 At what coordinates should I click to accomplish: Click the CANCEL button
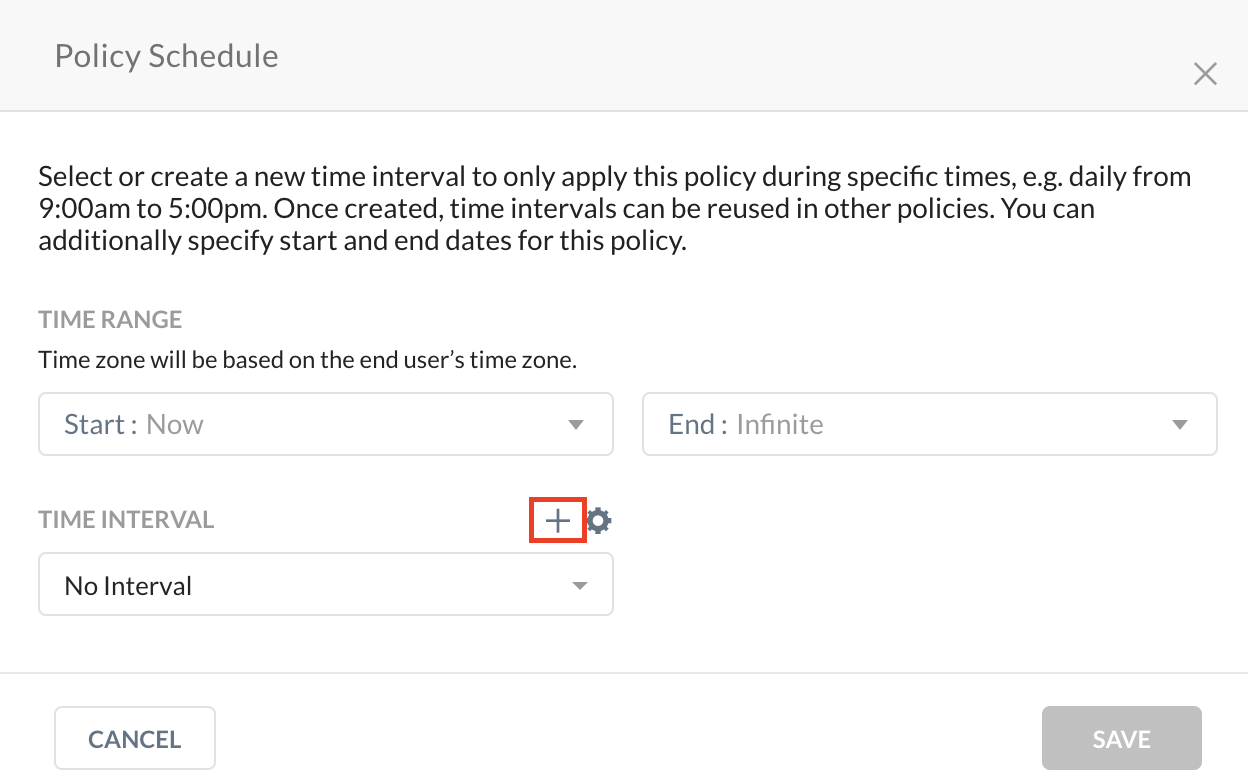pos(135,739)
